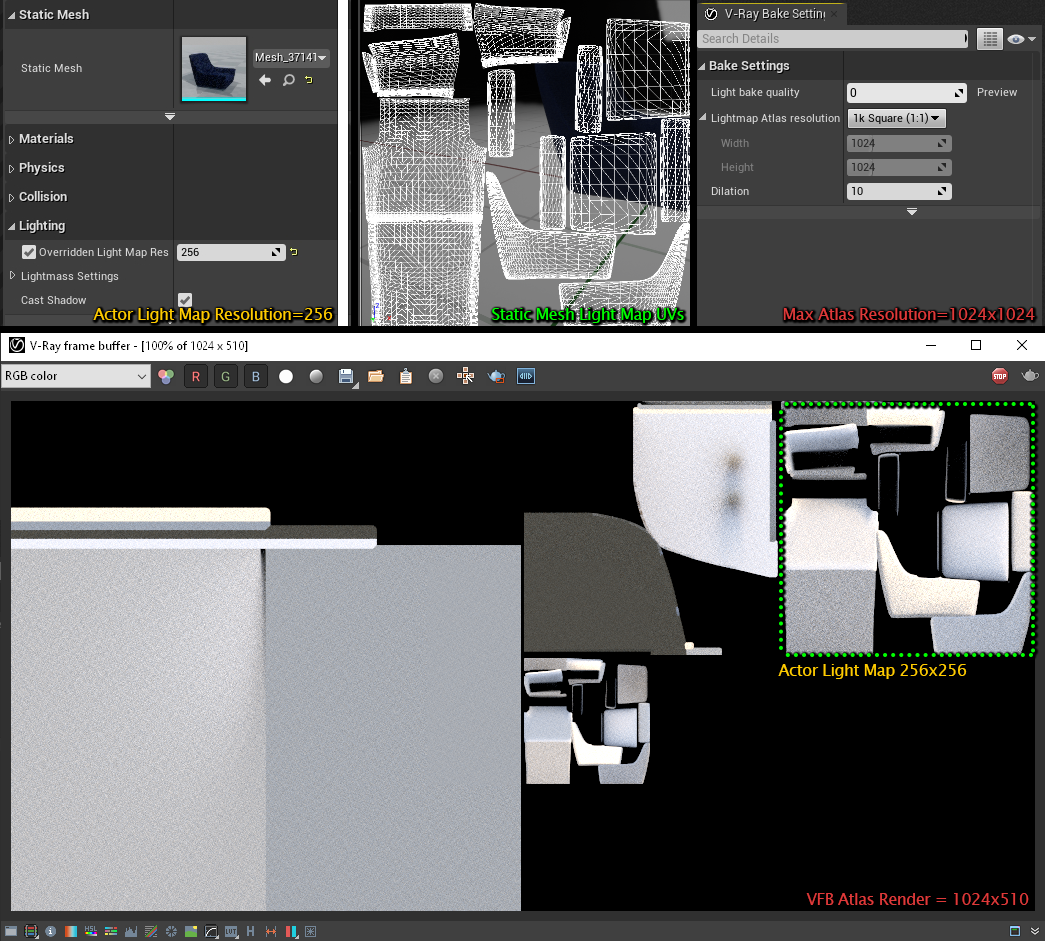
Task: Show advanced Bake Settings arrow
Action: tap(912, 211)
